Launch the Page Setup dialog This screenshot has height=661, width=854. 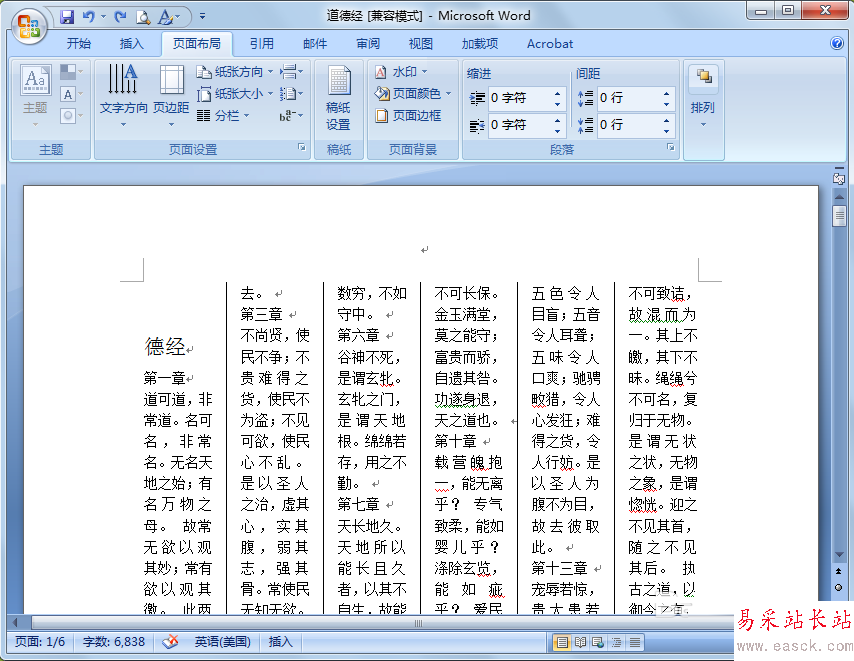point(302,147)
